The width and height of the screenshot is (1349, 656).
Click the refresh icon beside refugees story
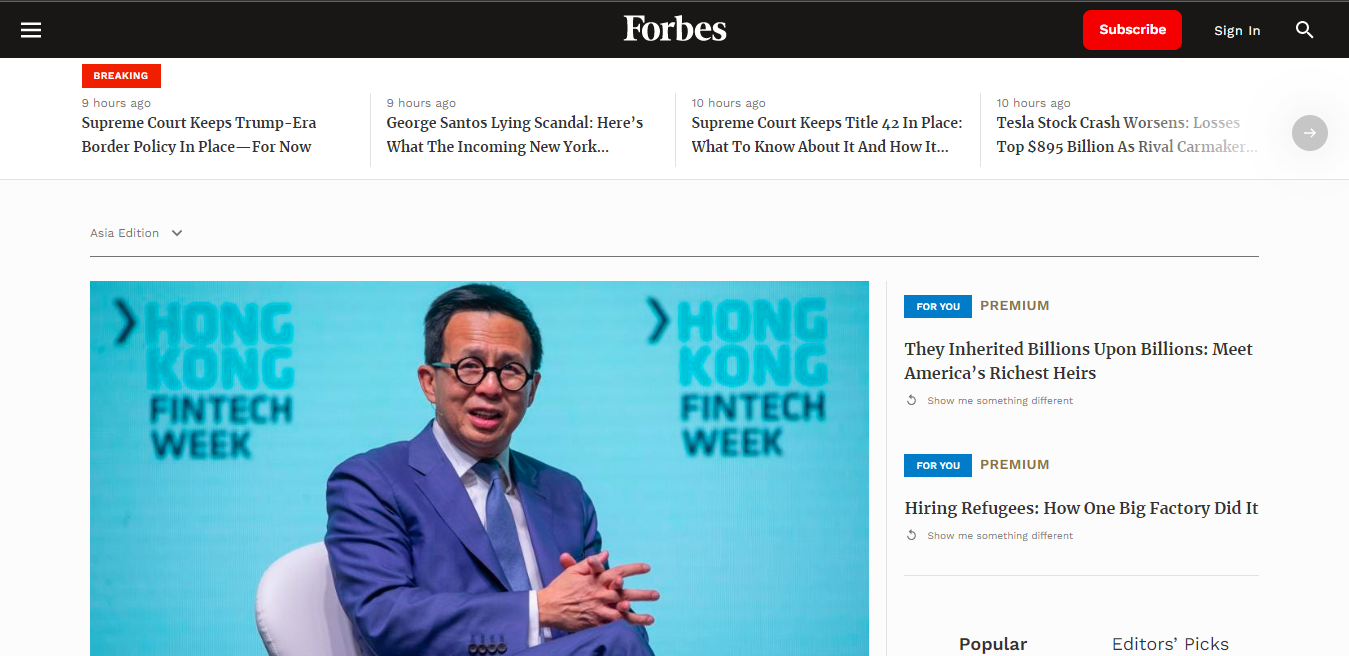(x=910, y=535)
